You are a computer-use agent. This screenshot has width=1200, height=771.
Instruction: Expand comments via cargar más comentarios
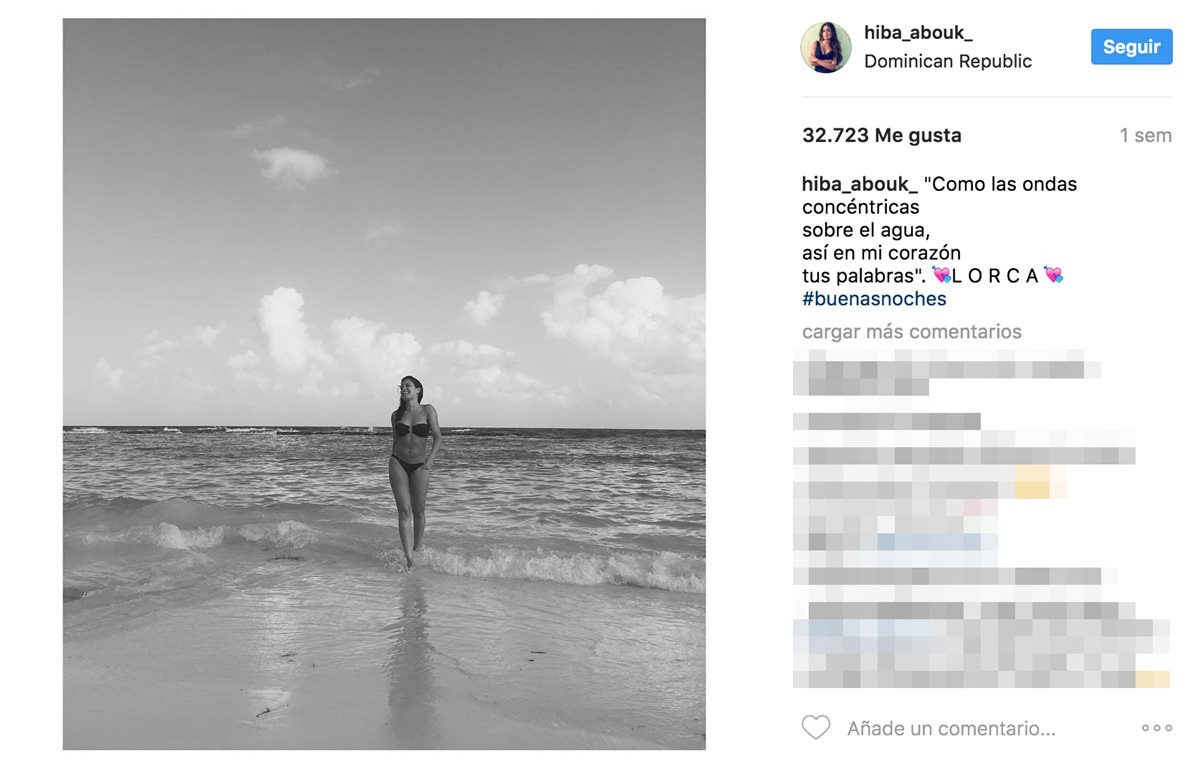(912, 332)
